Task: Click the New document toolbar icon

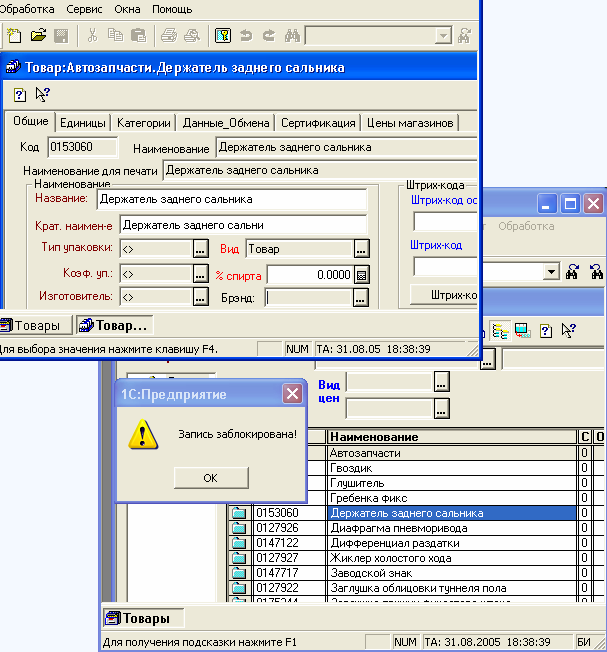Action: 14,36
